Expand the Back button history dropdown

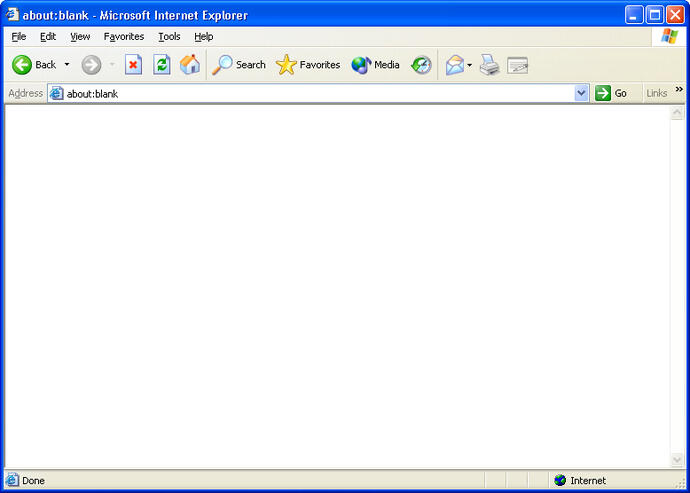click(x=67, y=65)
